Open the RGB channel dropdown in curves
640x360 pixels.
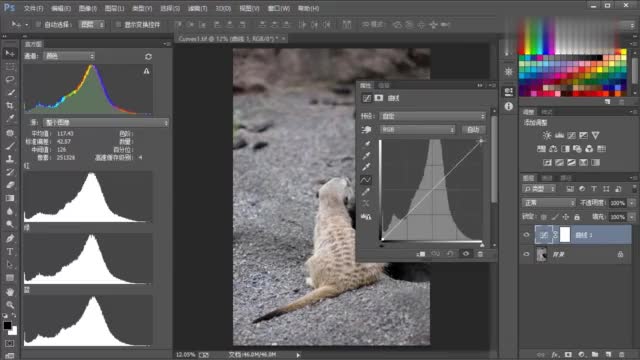[417, 129]
